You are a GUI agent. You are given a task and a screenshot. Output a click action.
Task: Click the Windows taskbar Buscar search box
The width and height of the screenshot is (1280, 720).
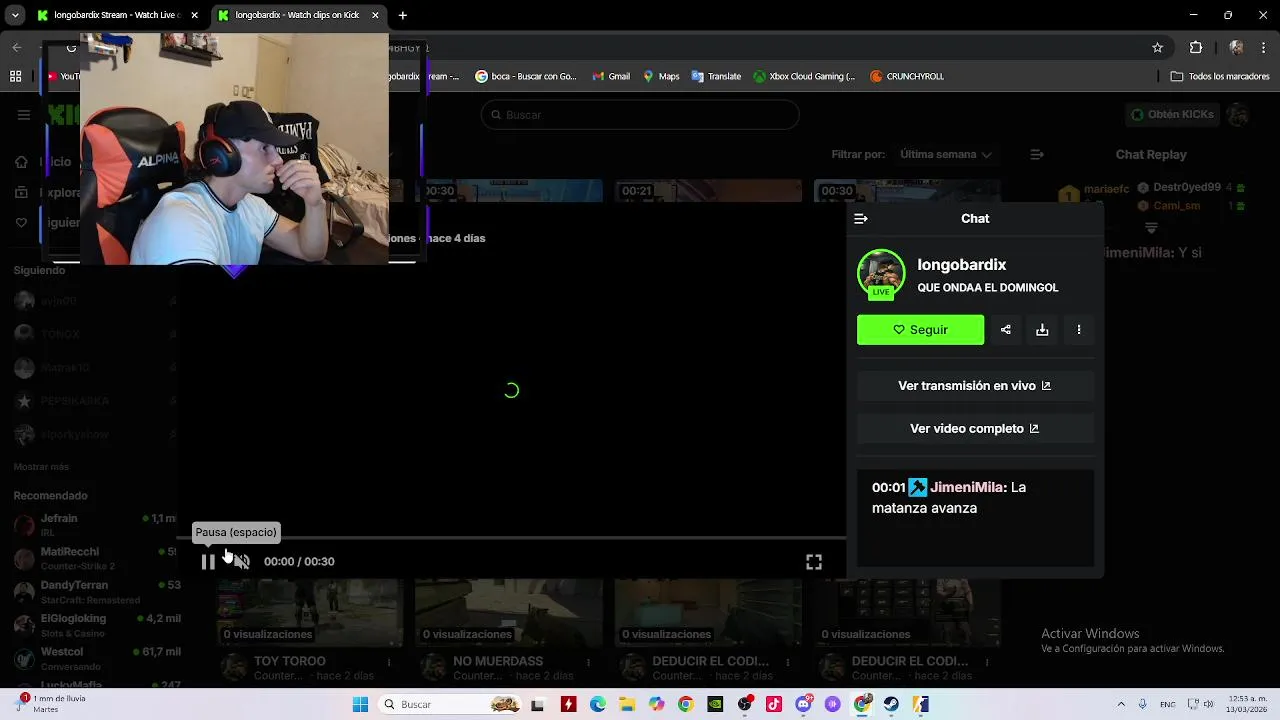tap(450, 705)
